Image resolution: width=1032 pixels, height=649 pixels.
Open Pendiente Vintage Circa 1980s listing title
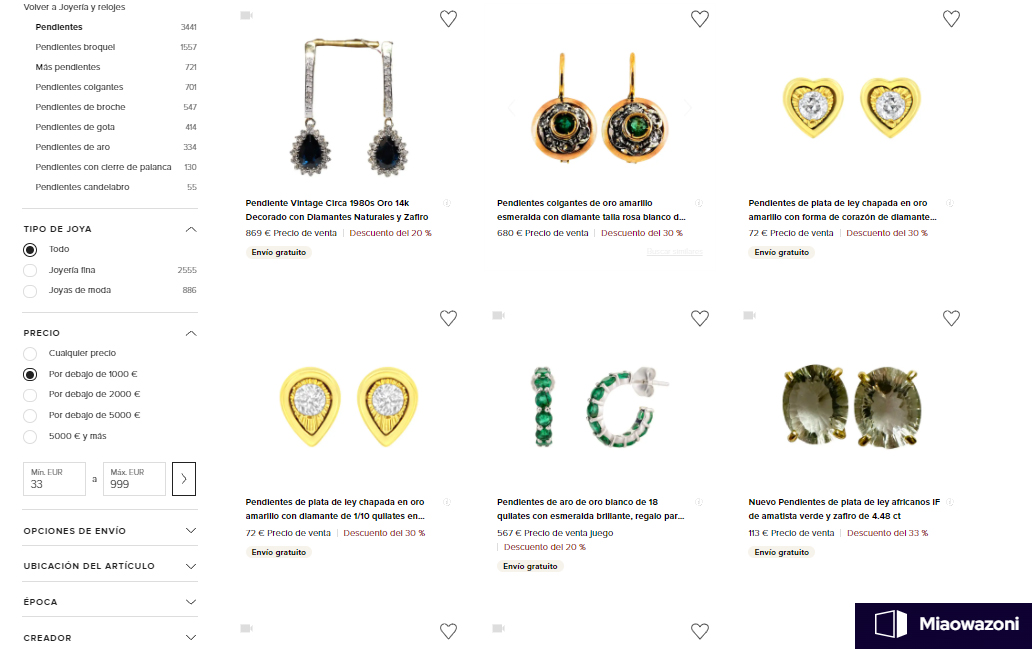point(337,210)
